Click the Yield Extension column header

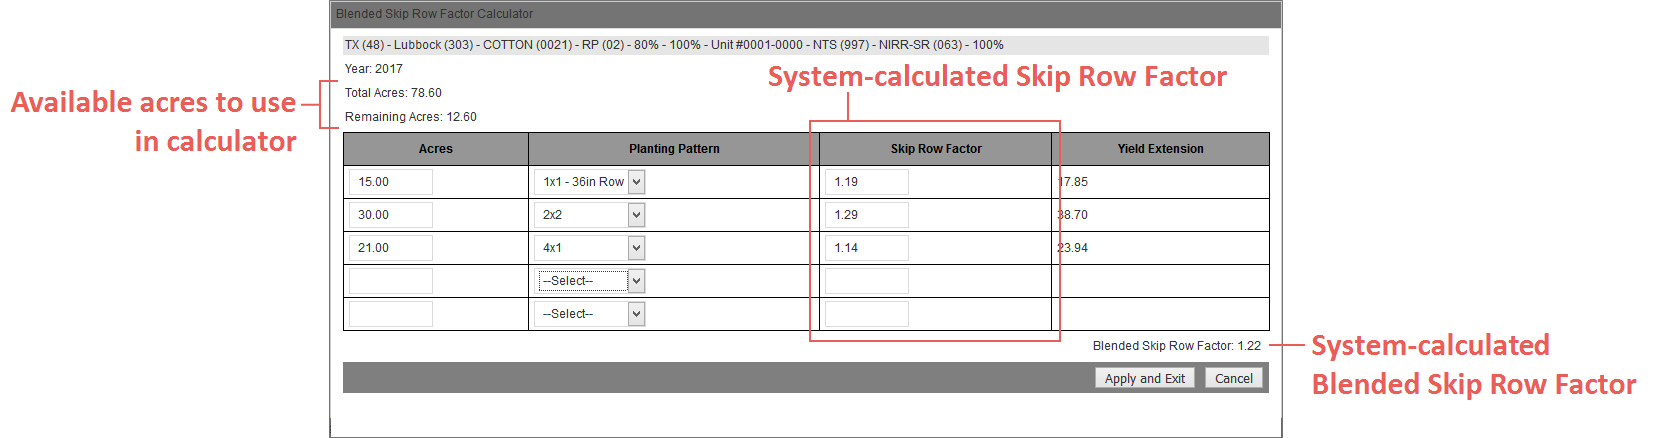coord(1160,149)
